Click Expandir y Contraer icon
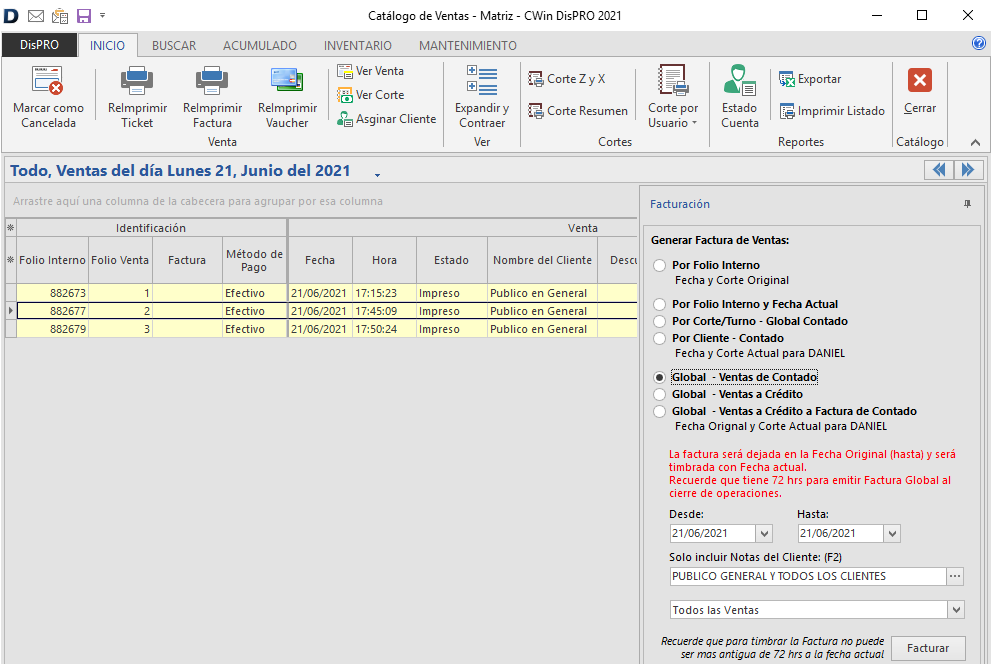The height and width of the screenshot is (664, 992). point(482,80)
